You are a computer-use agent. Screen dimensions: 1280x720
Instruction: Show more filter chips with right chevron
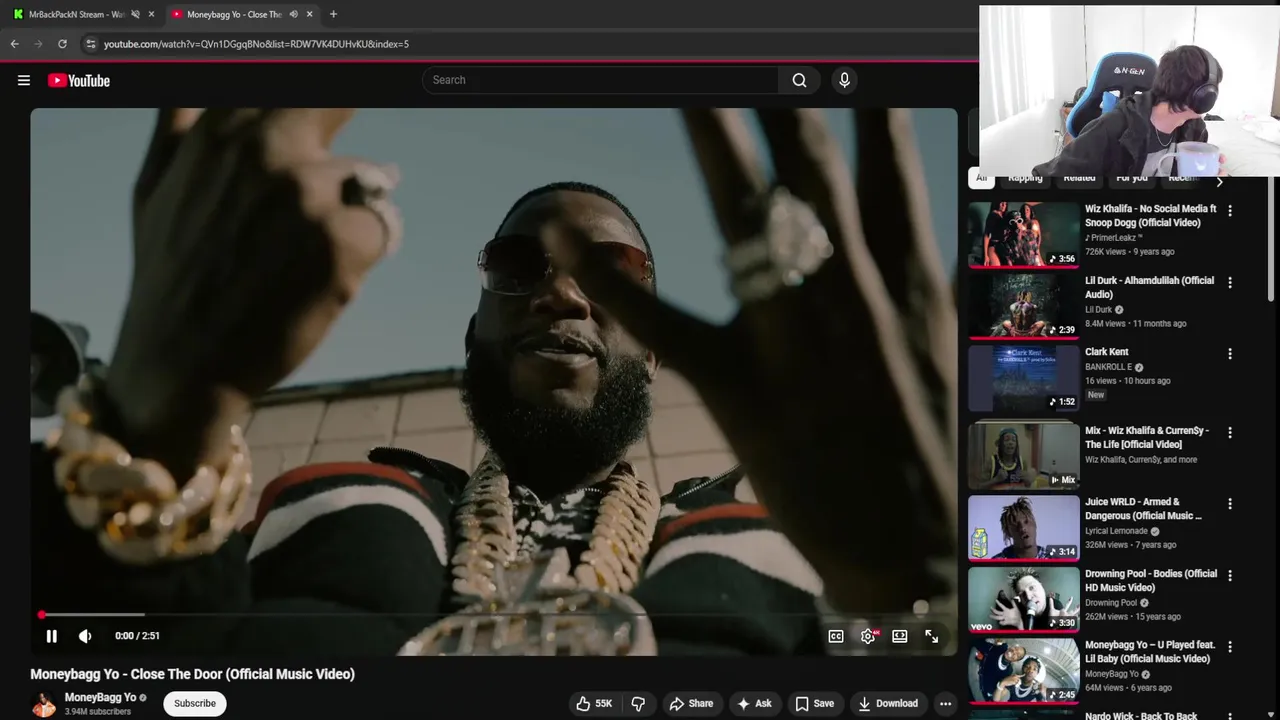pyautogui.click(x=1219, y=181)
